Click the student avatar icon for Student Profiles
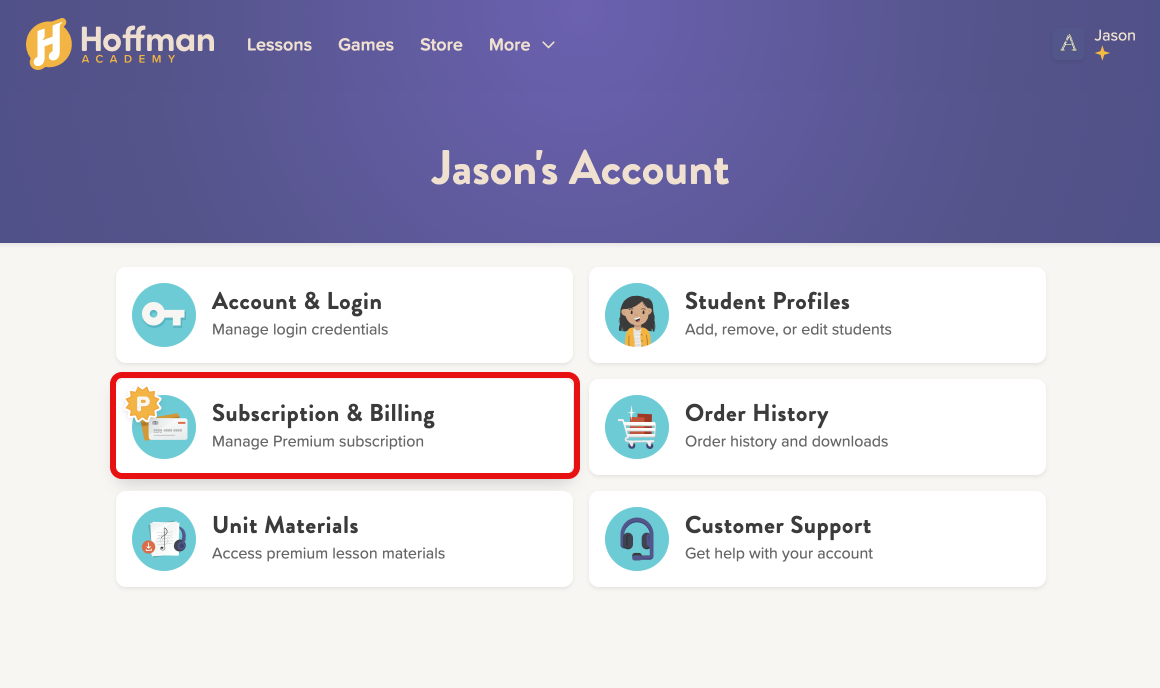1160x688 pixels. (637, 315)
